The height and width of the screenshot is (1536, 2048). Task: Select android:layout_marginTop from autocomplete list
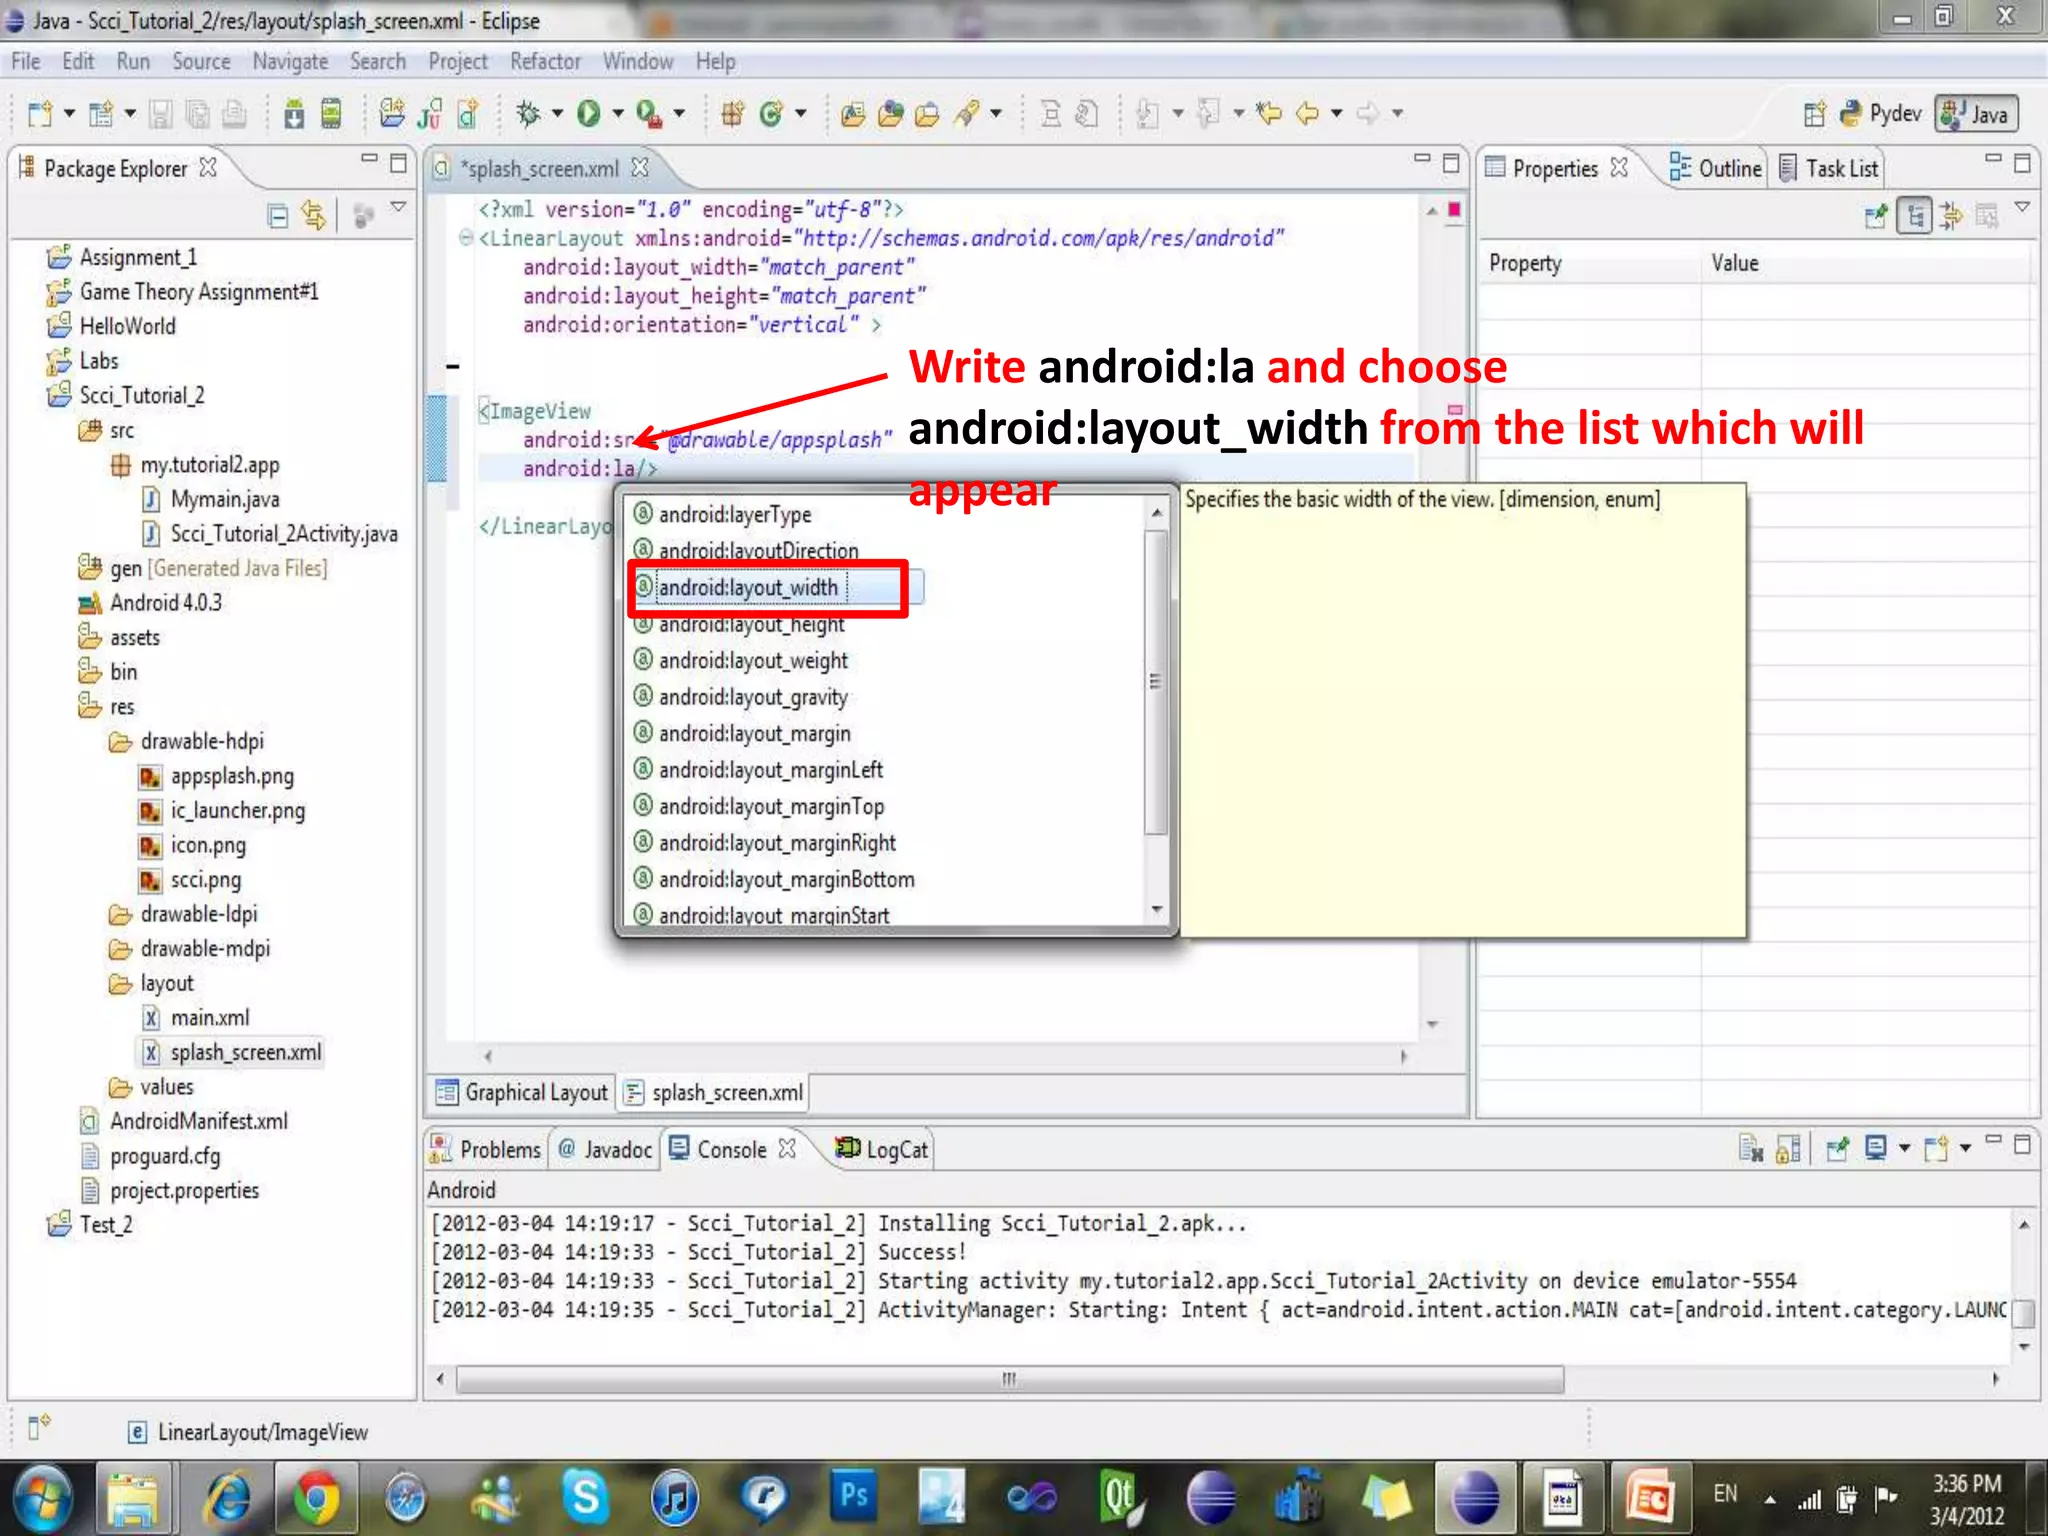[771, 806]
